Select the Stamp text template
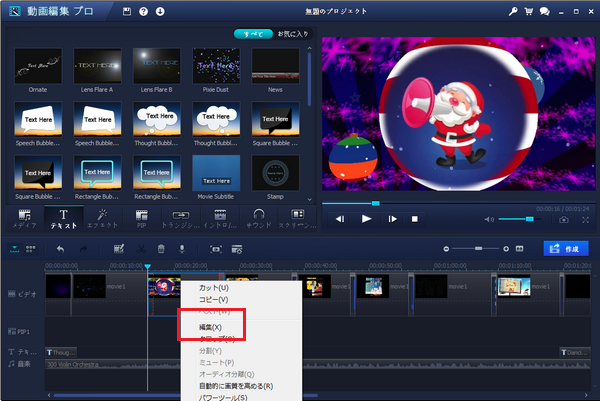The width and height of the screenshot is (600, 401). coord(275,178)
